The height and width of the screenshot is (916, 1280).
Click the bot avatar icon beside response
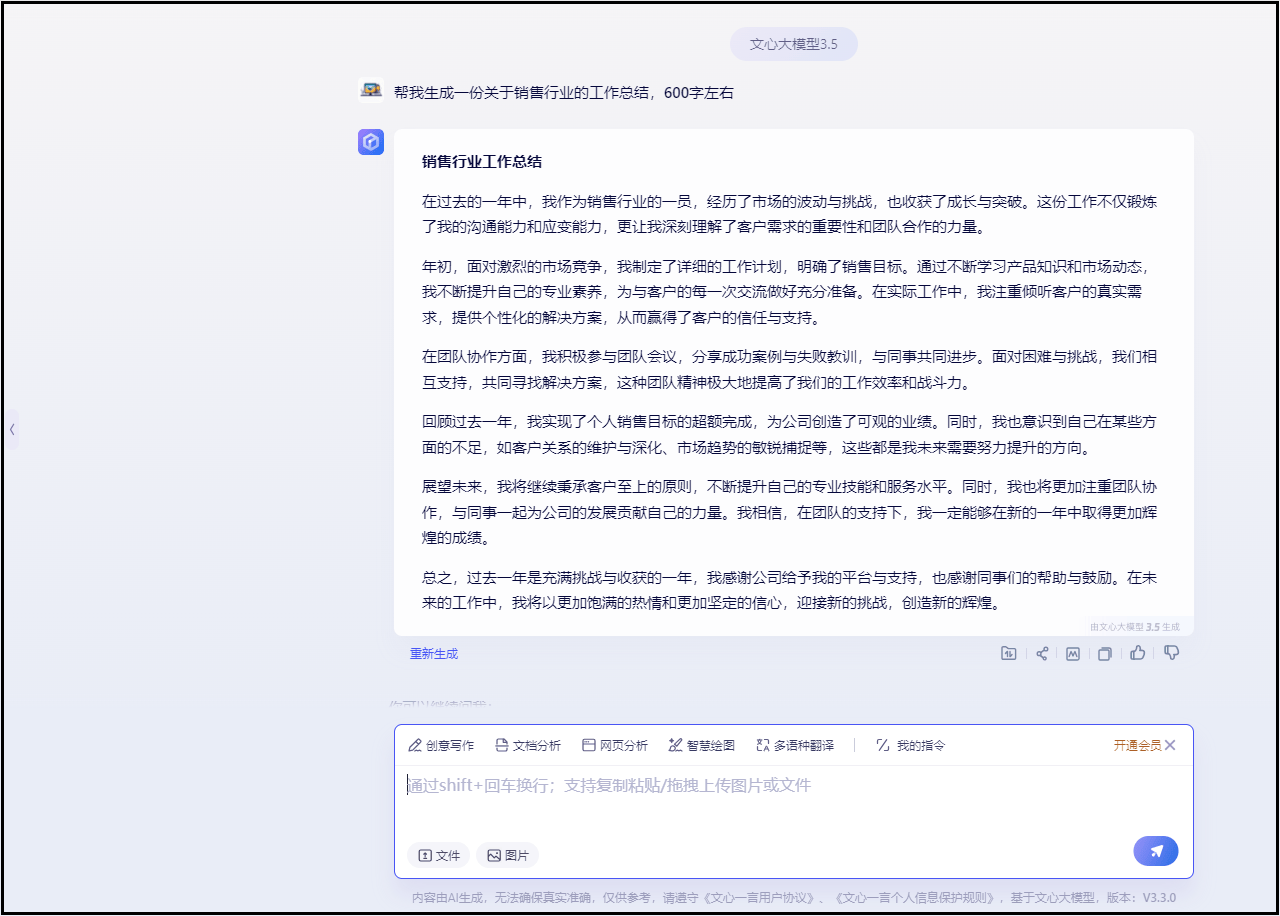coord(371,142)
